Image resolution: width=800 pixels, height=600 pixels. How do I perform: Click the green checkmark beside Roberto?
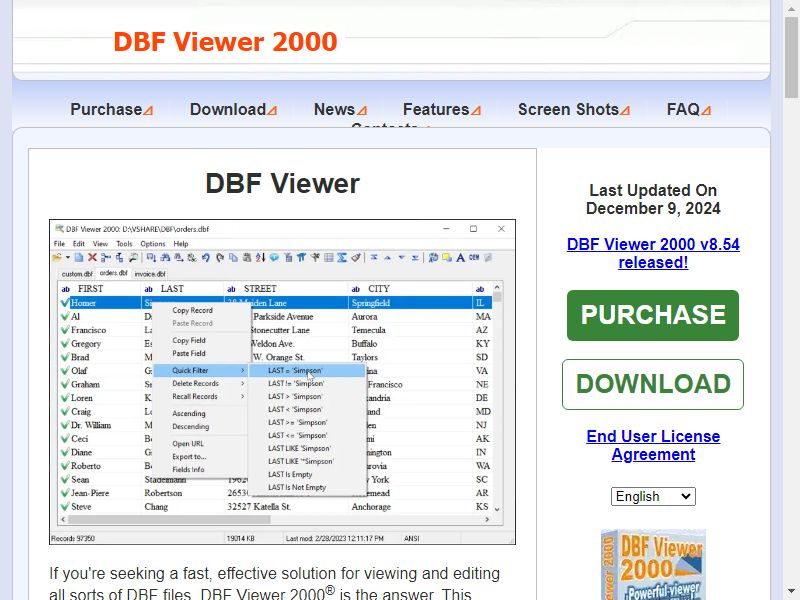(65, 466)
